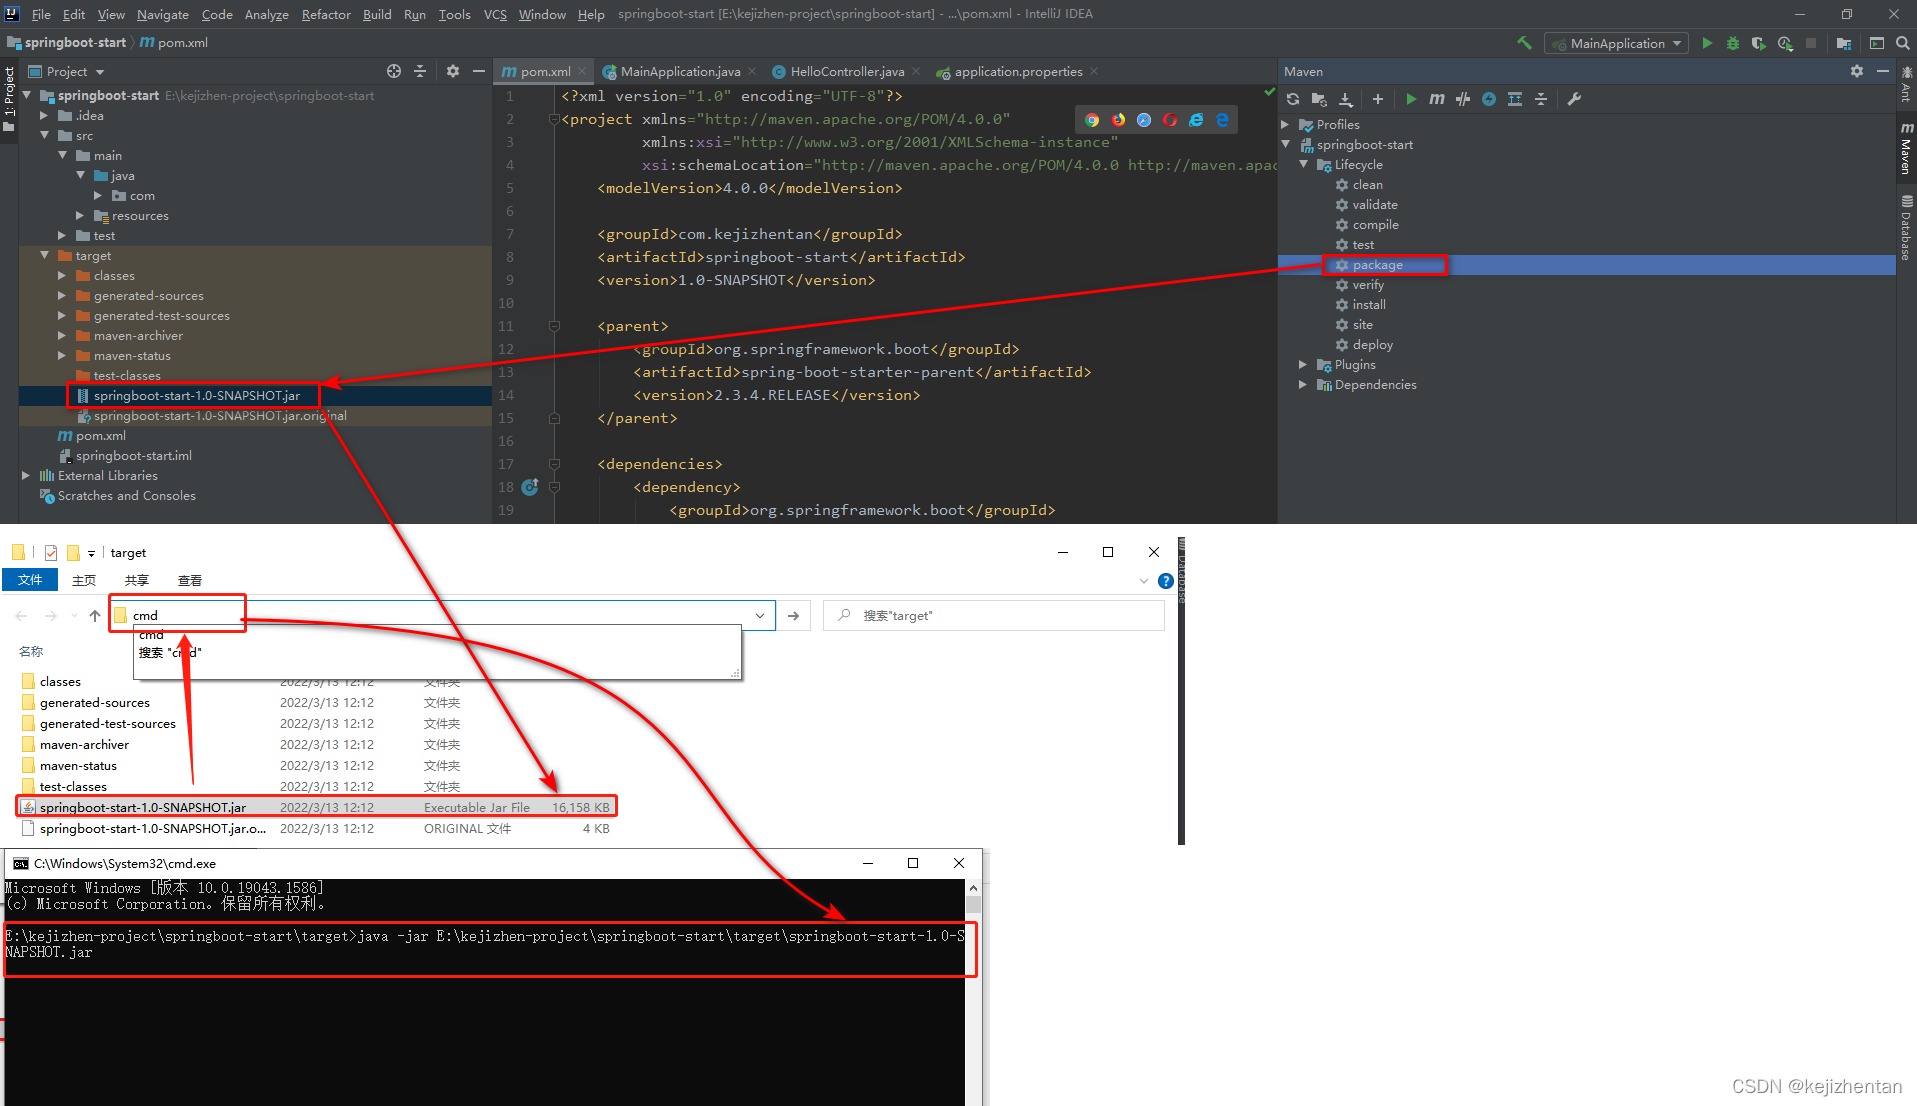Collapse Lifecycle node in Maven panel
Screen dimensions: 1917x1106
click(x=1304, y=165)
